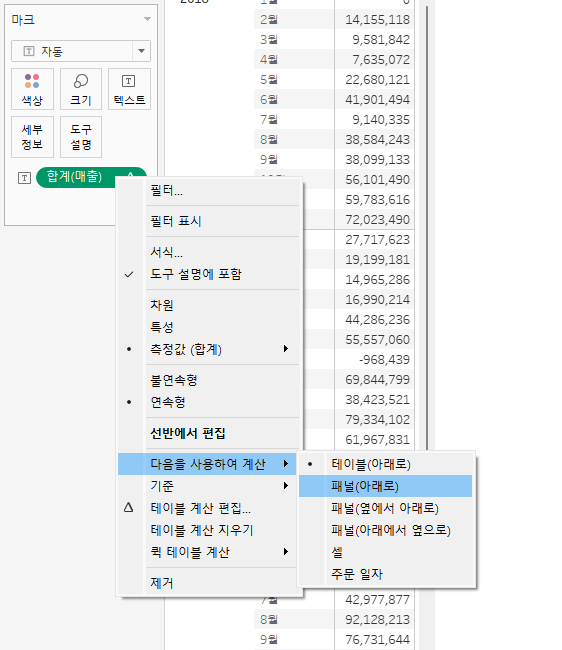Viewport: 562px width, 650px height.
Task: Select 테이블(아래로) compute option
Action: point(386,464)
